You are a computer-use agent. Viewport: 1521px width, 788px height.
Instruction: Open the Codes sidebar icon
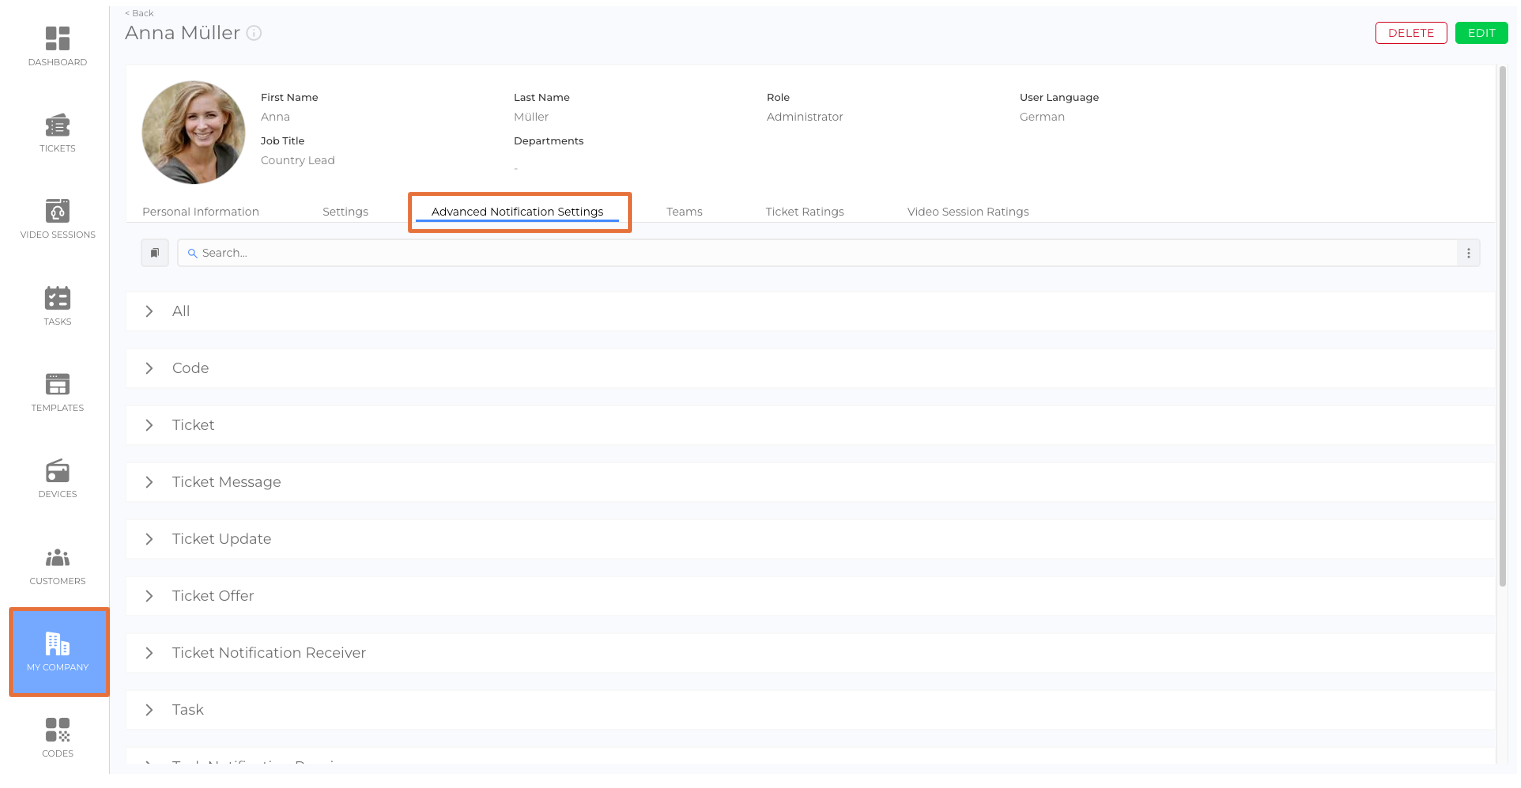57,737
